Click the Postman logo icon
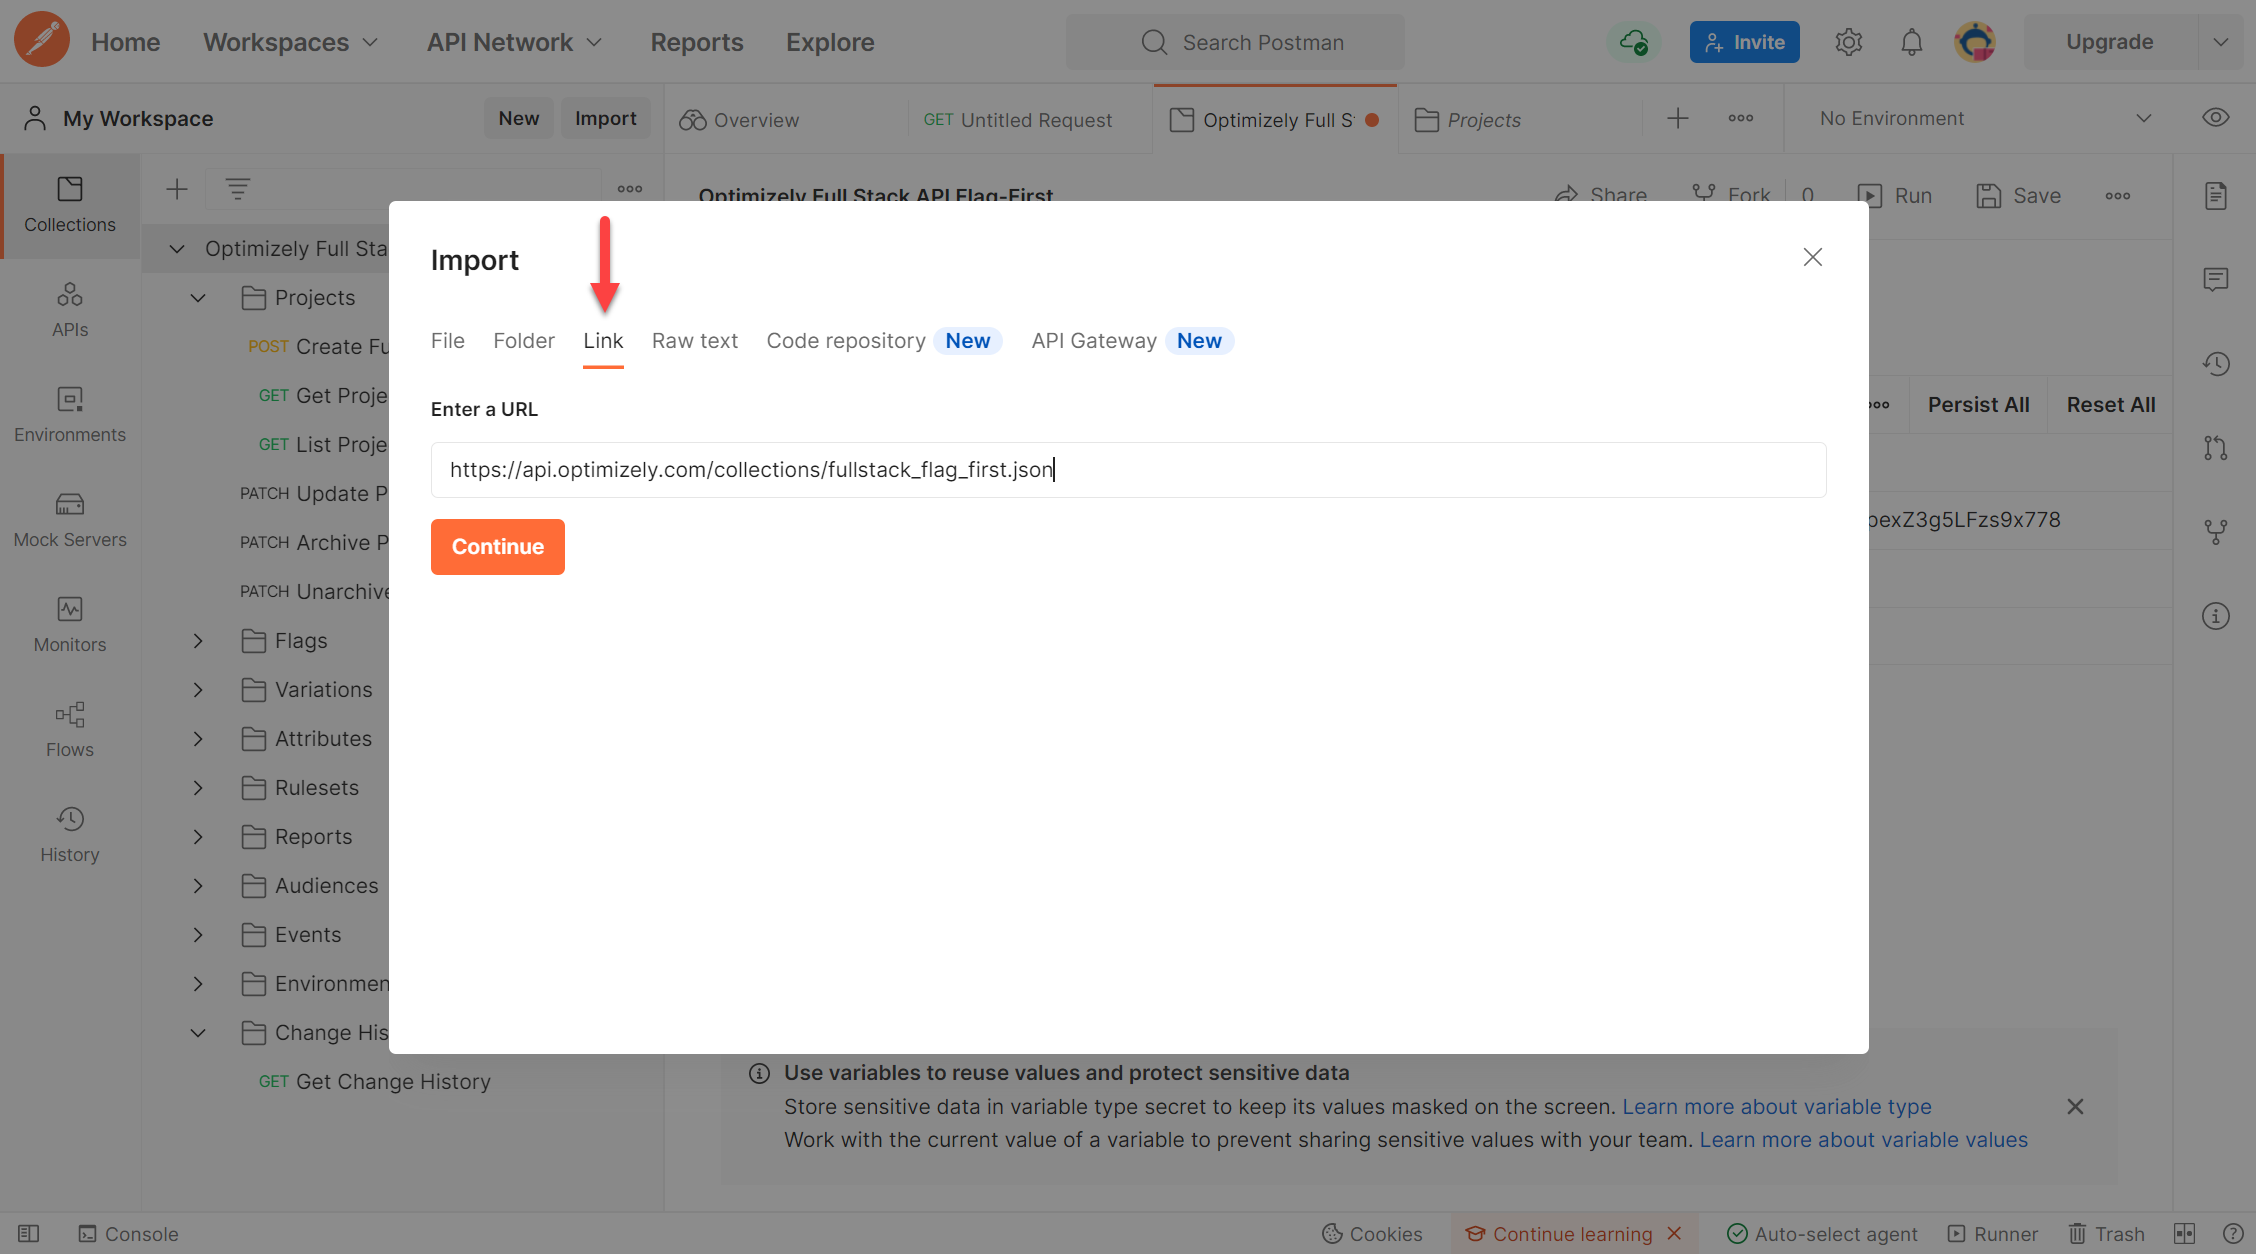This screenshot has height=1254, width=2256. pos(41,41)
